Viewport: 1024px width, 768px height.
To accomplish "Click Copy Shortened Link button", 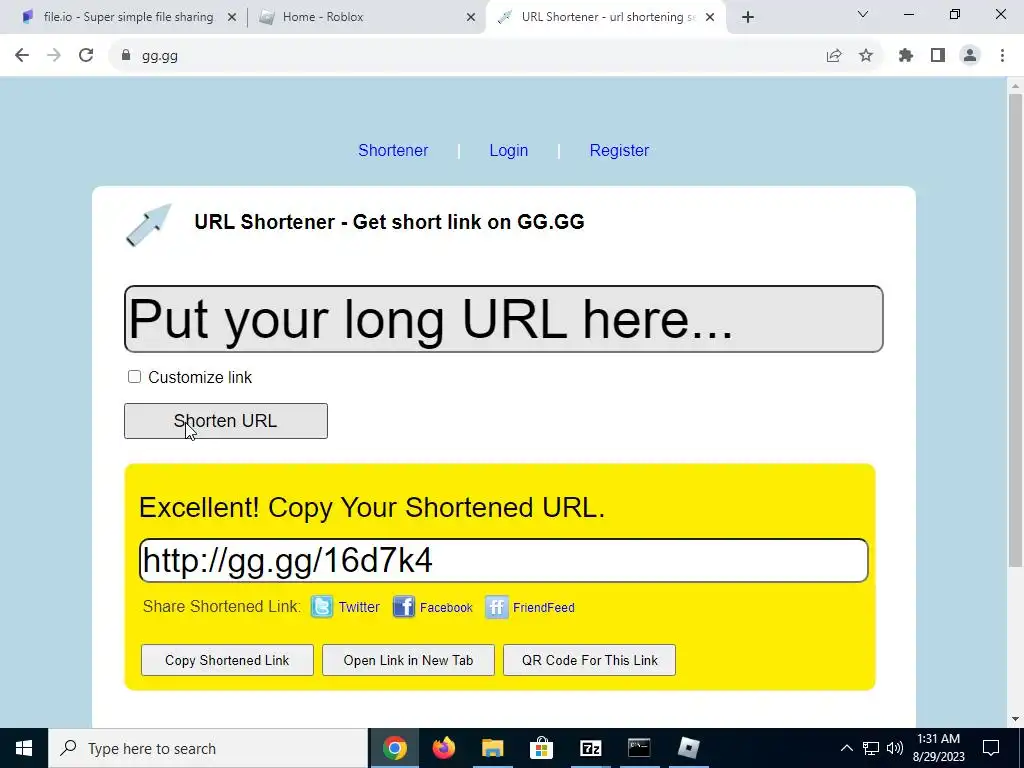I will pyautogui.click(x=227, y=660).
